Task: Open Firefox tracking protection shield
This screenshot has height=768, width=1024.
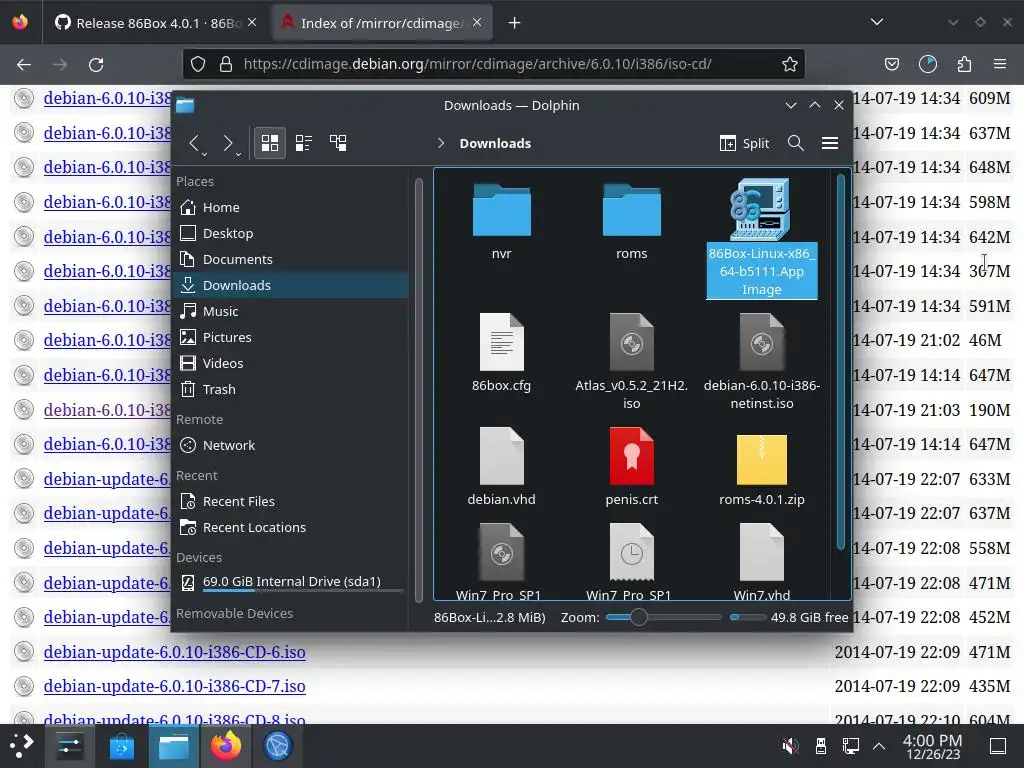Action: (x=198, y=64)
